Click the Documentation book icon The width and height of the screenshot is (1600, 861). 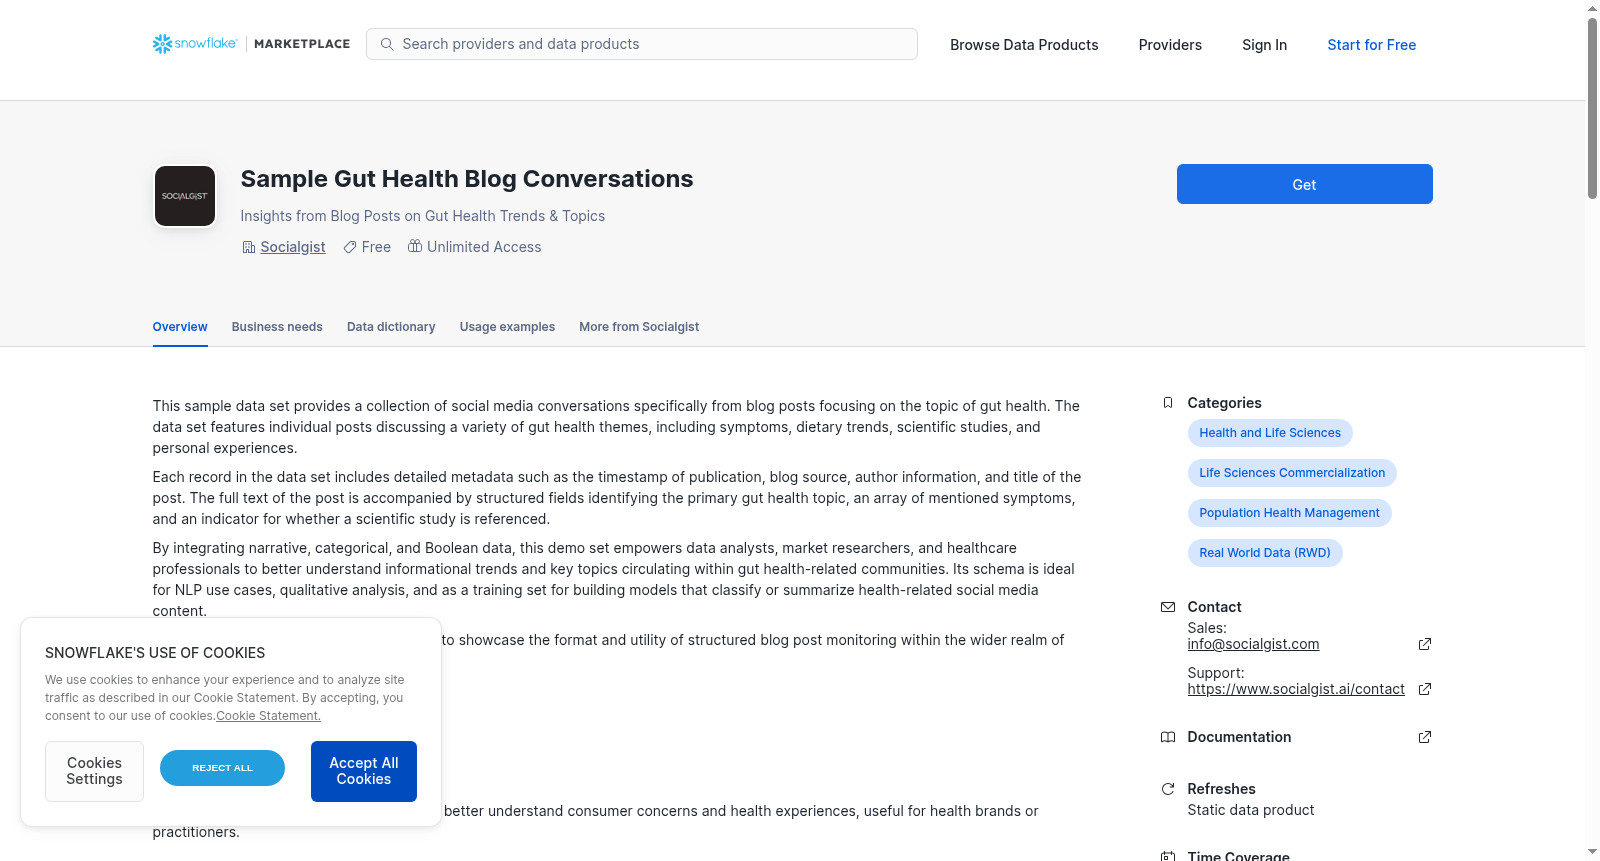tap(1168, 737)
